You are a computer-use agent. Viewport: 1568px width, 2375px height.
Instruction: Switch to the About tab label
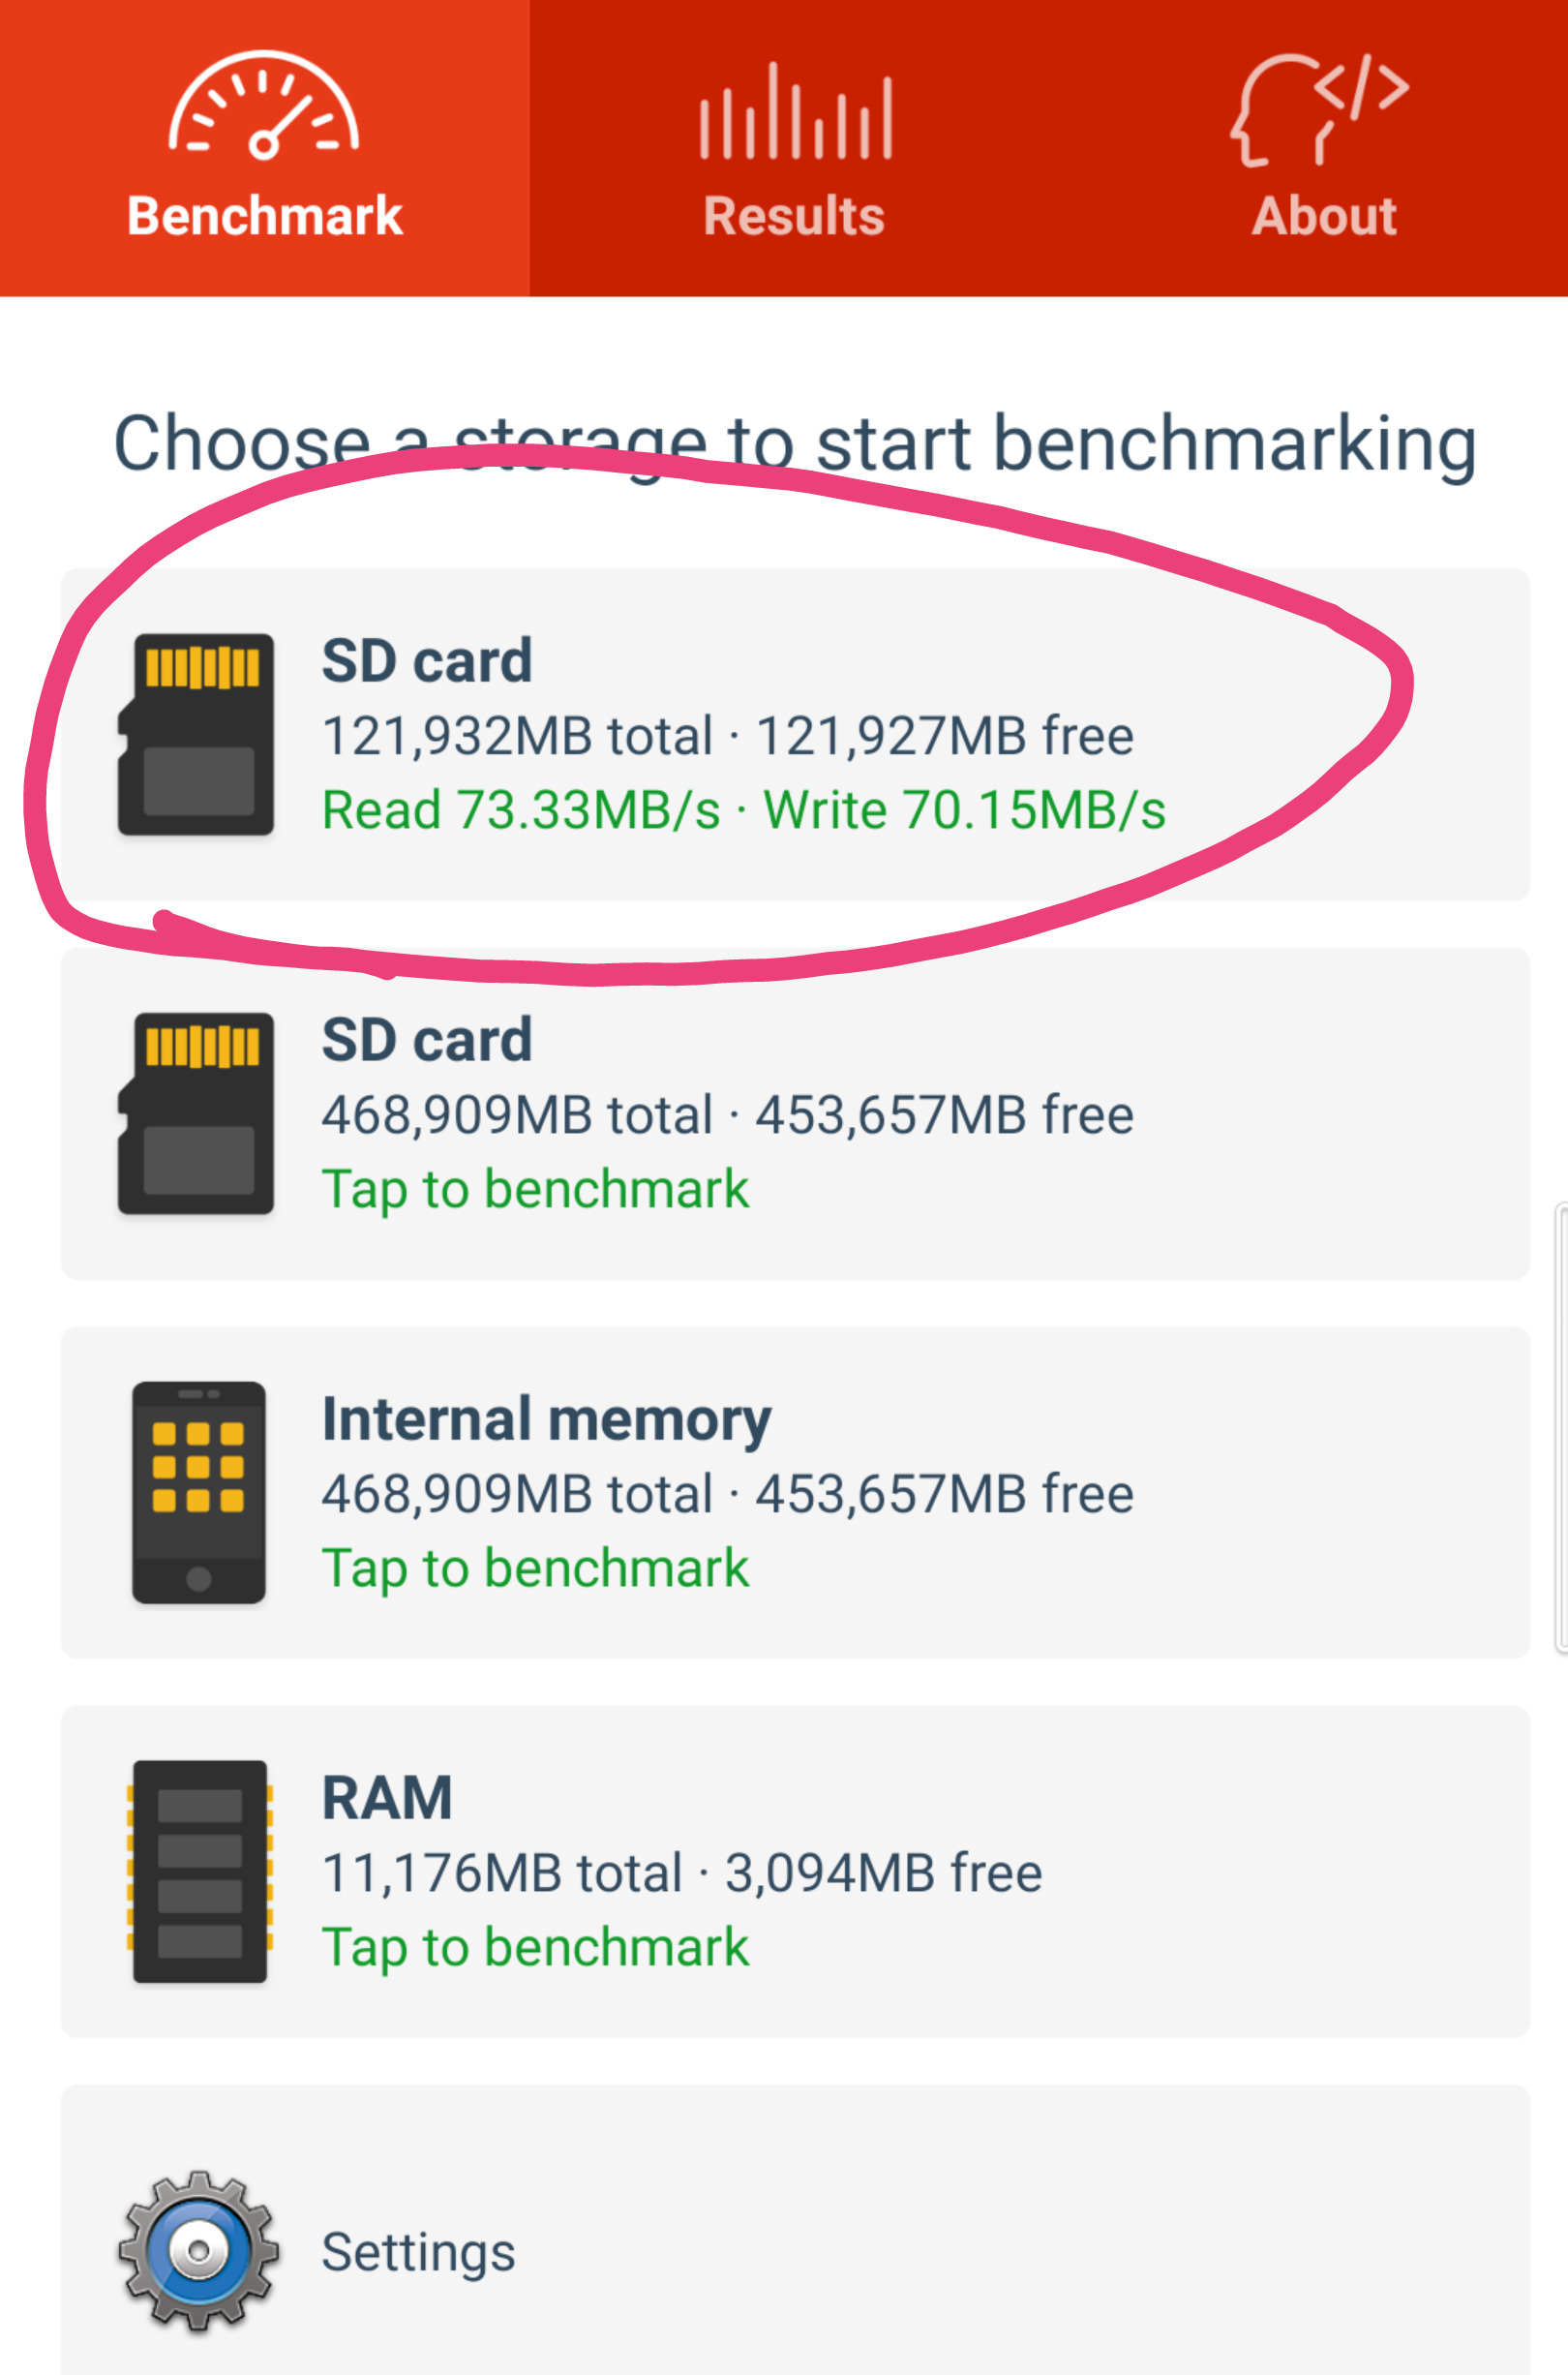[x=1323, y=216]
